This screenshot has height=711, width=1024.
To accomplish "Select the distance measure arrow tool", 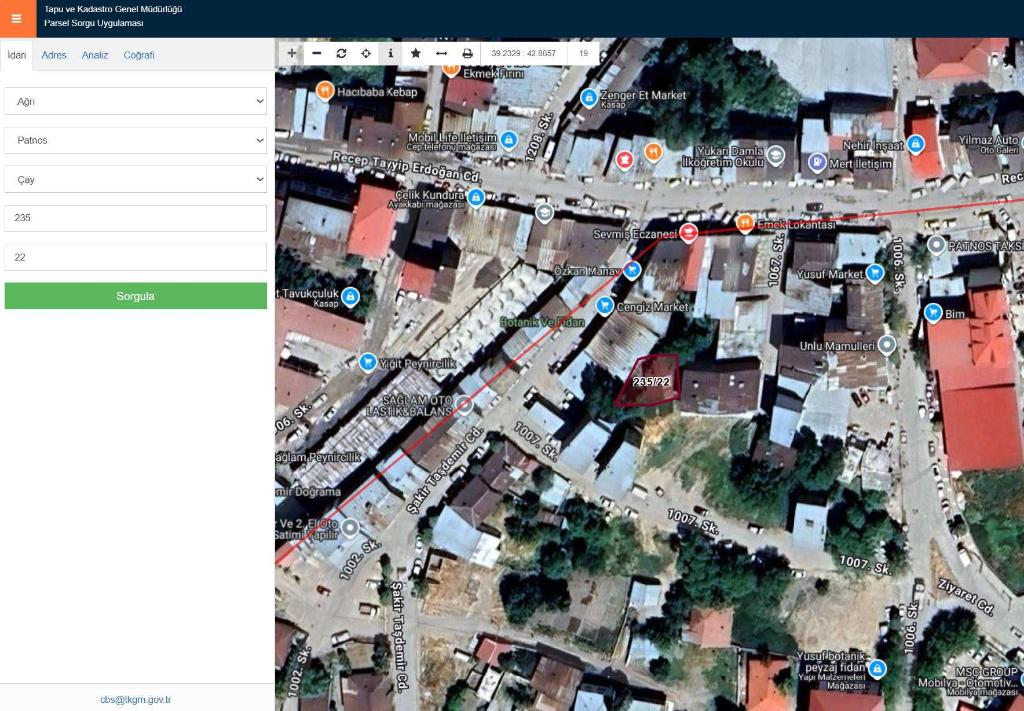I will coord(441,54).
